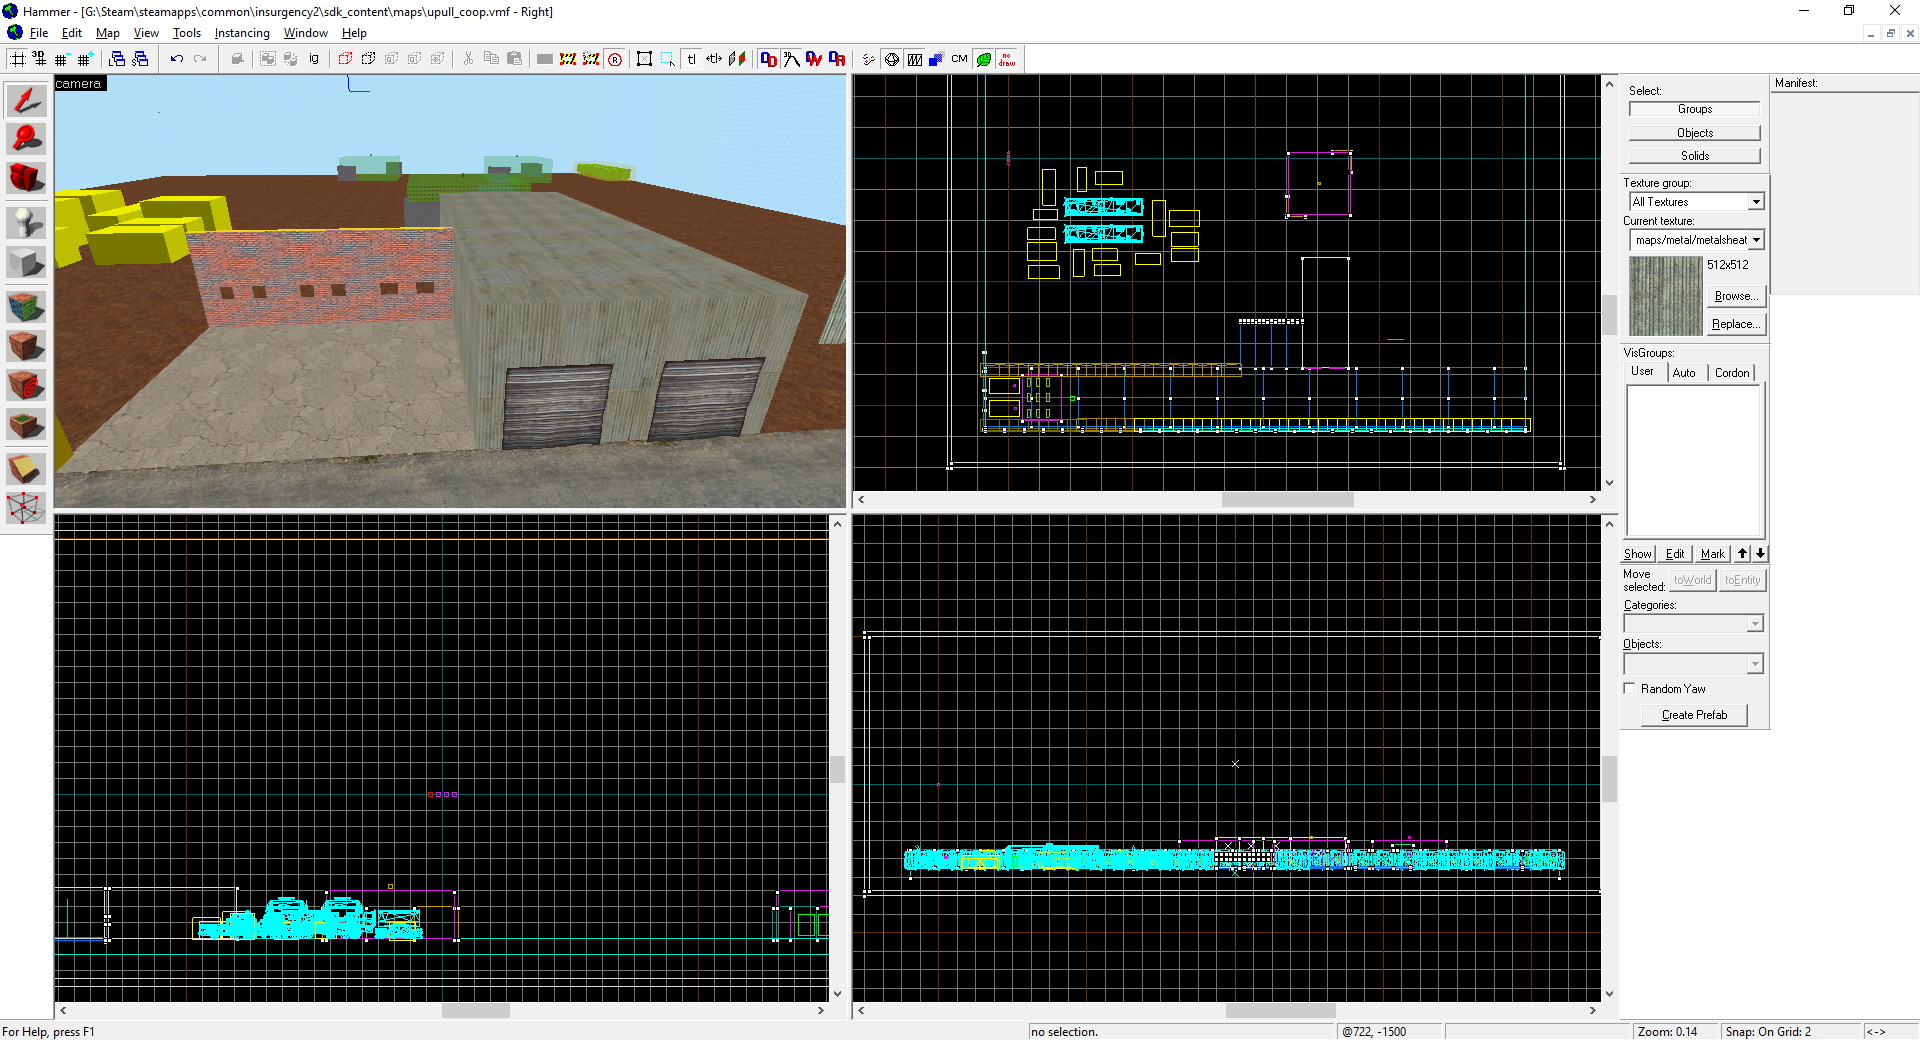The image size is (1920, 1040).
Task: Select the Objects selection mode button
Action: [1694, 133]
